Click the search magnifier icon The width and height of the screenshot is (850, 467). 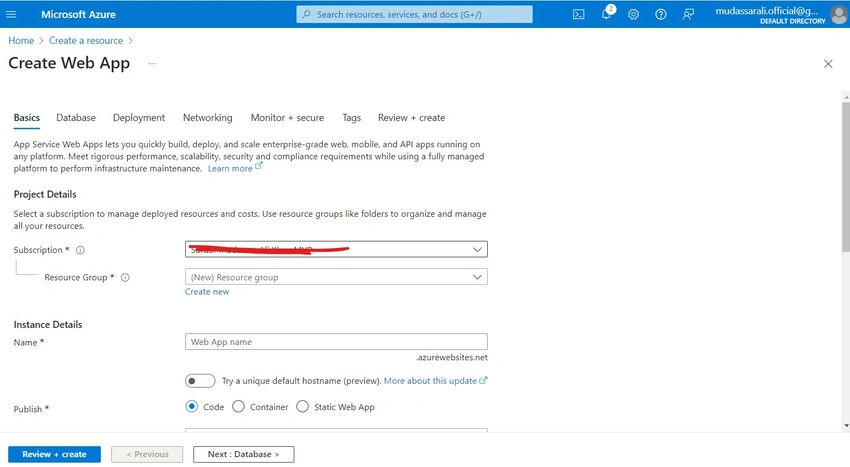coord(306,15)
